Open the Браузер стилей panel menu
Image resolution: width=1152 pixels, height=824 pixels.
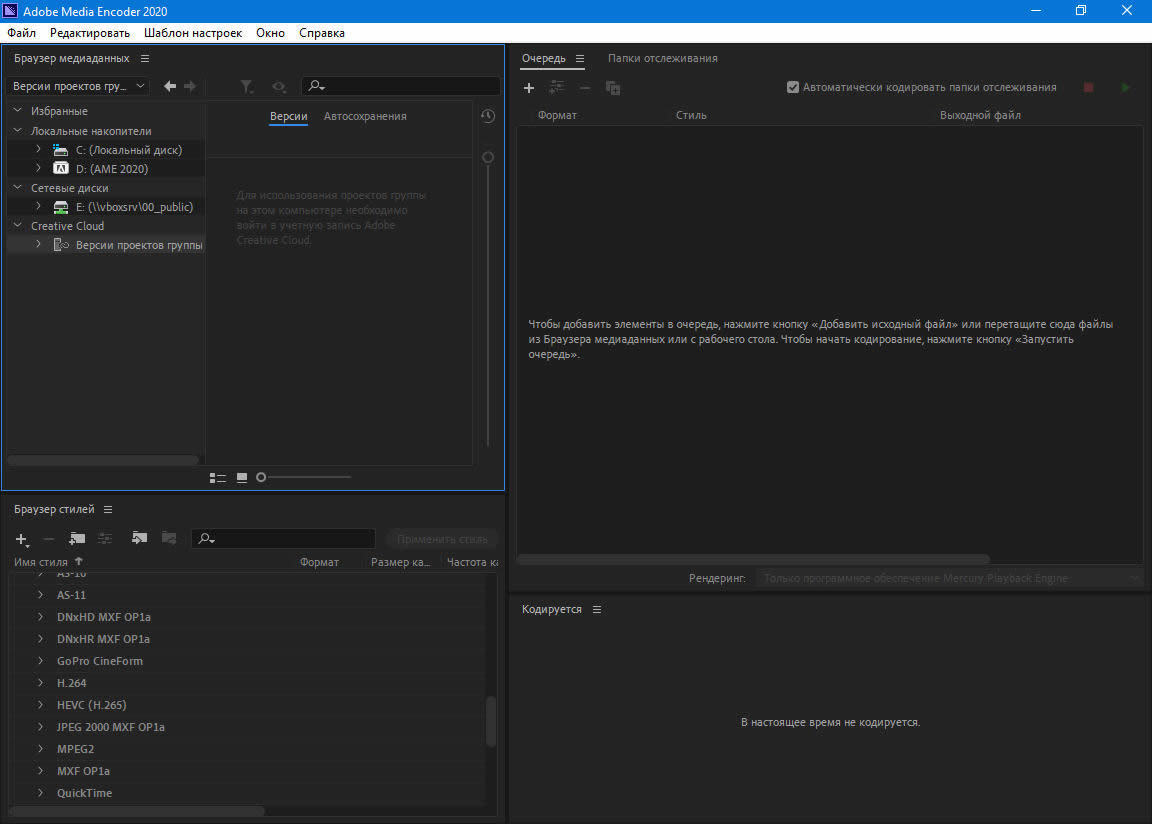point(108,510)
